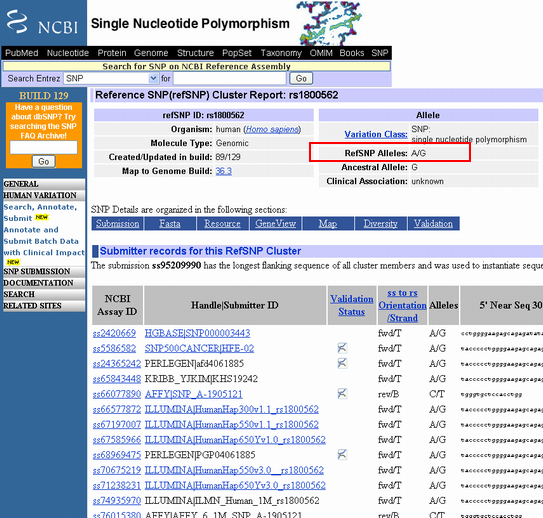Image resolution: width=543 pixels, height=518 pixels.
Task: Open SNP500CANCER|HFE-02 submitter link
Action: (x=199, y=348)
